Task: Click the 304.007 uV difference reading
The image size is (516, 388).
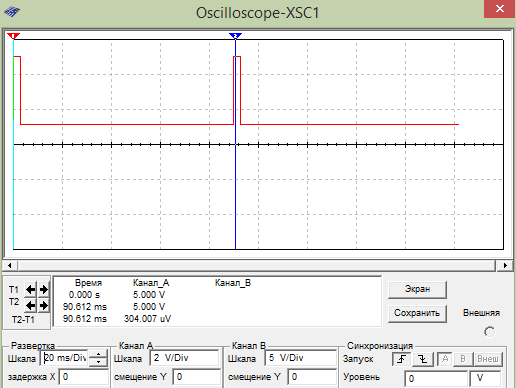Action: click(147, 319)
